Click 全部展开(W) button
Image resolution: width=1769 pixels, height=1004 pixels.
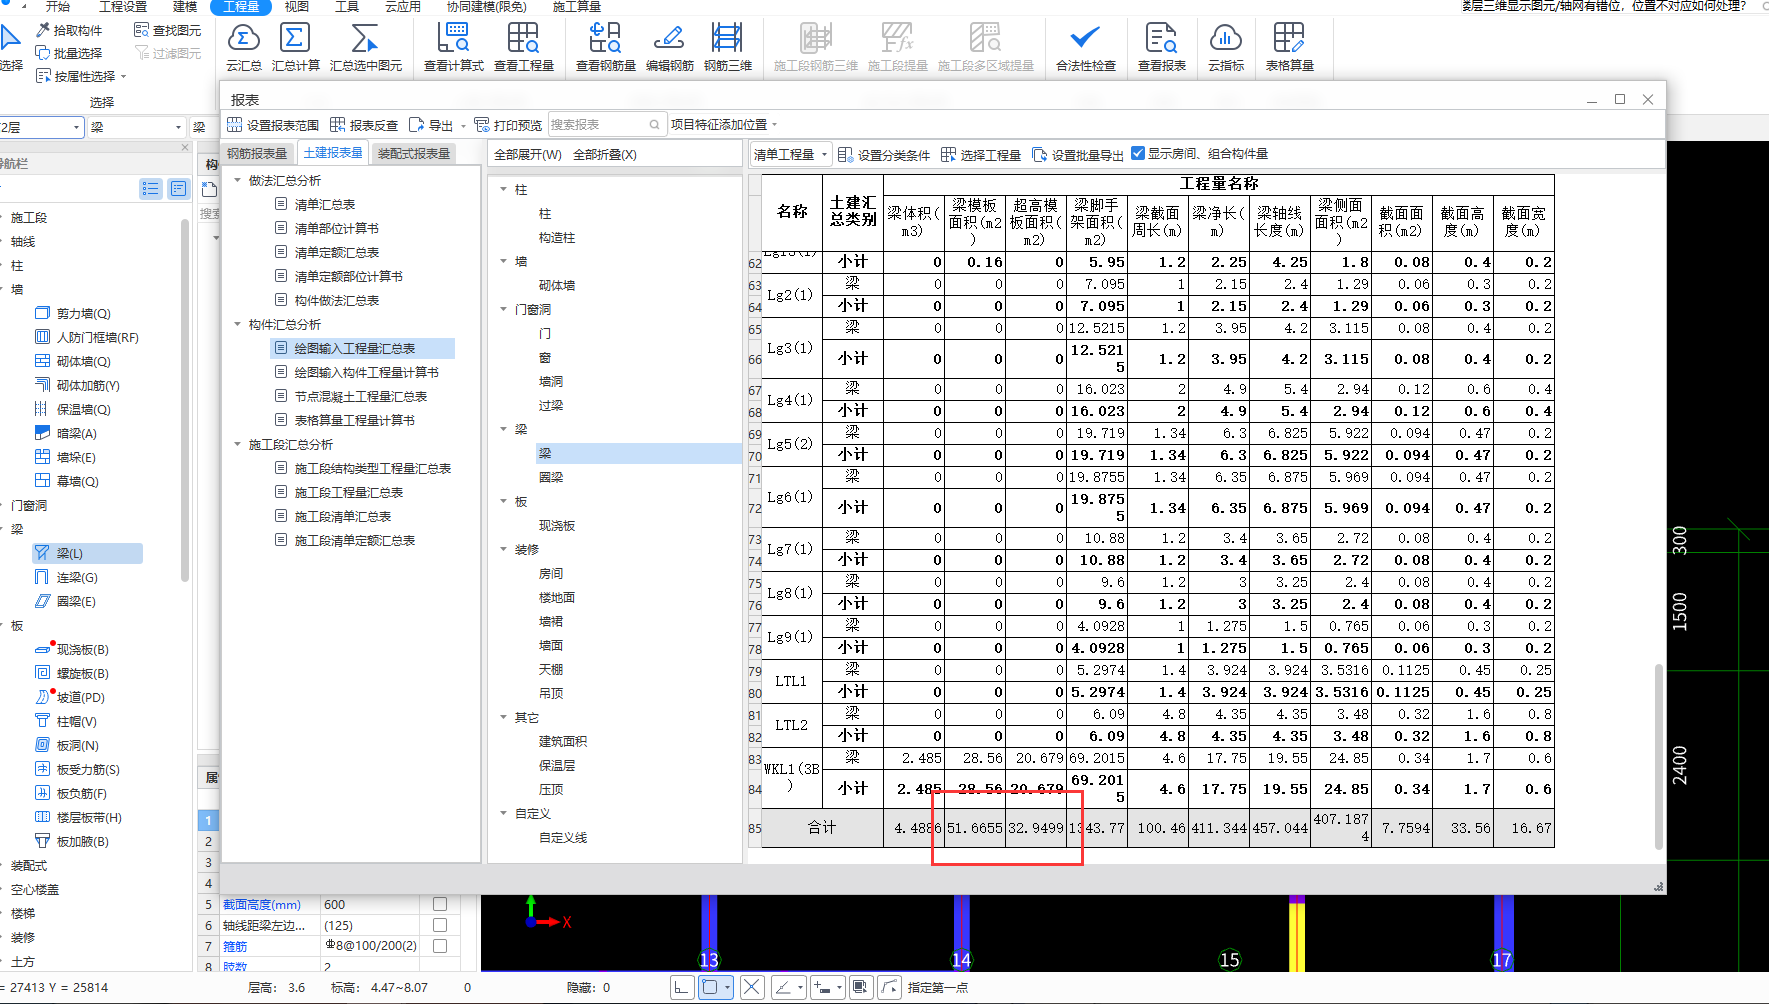[x=528, y=155]
